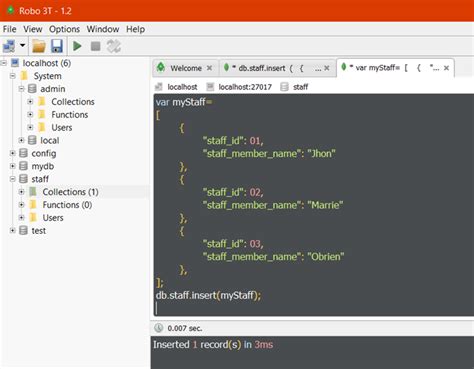Select Collections under admin
The width and height of the screenshot is (474, 369).
click(73, 102)
